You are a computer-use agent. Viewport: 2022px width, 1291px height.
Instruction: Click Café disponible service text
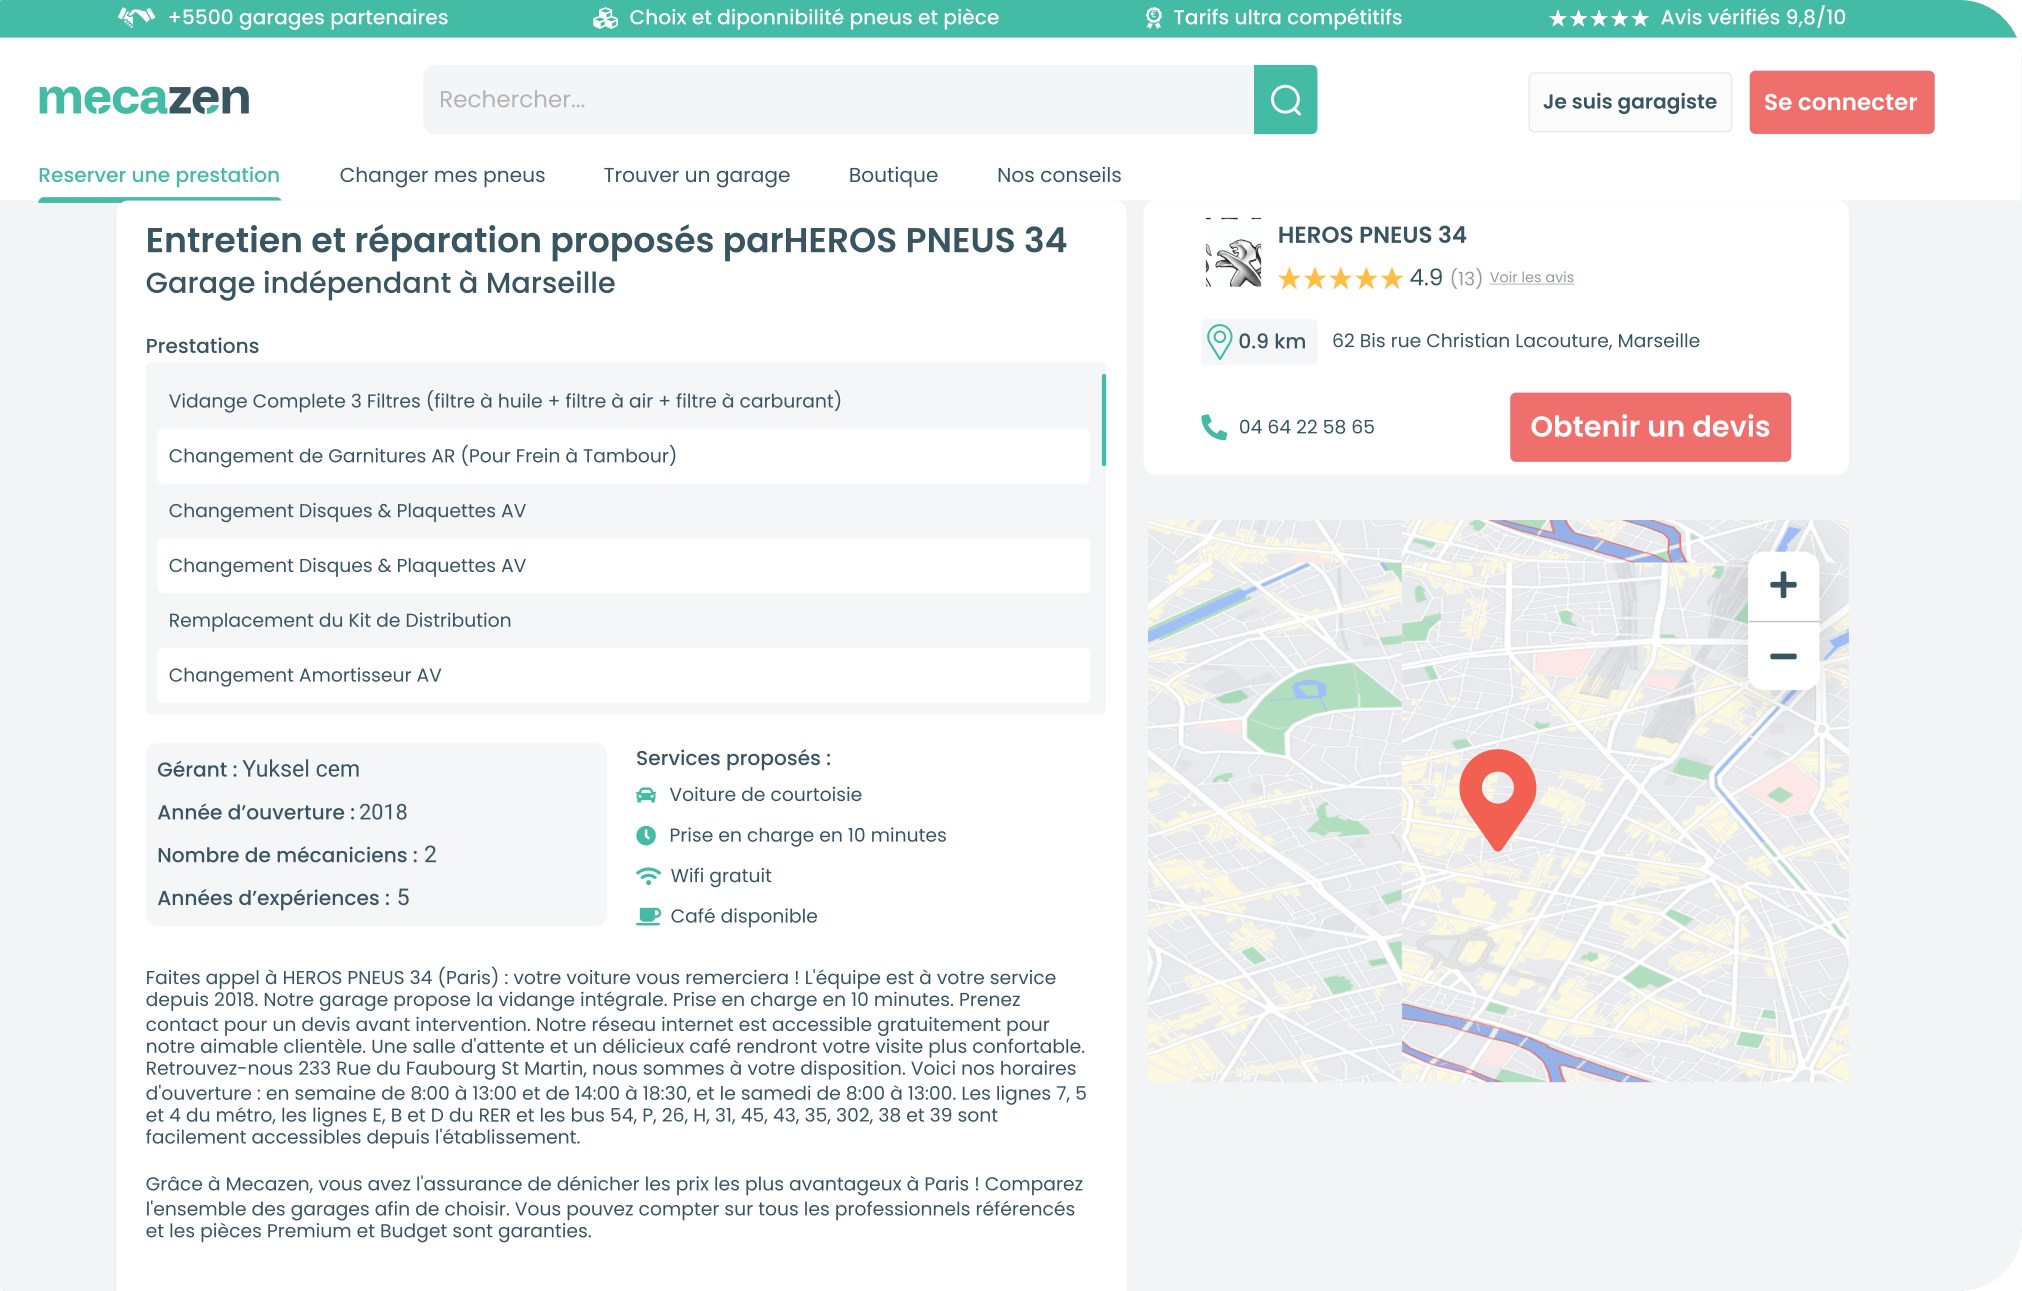[x=743, y=916]
